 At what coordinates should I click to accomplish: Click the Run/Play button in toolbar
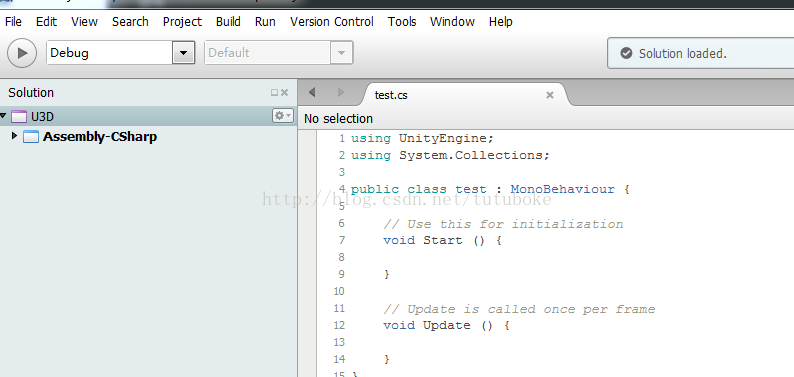coord(22,53)
